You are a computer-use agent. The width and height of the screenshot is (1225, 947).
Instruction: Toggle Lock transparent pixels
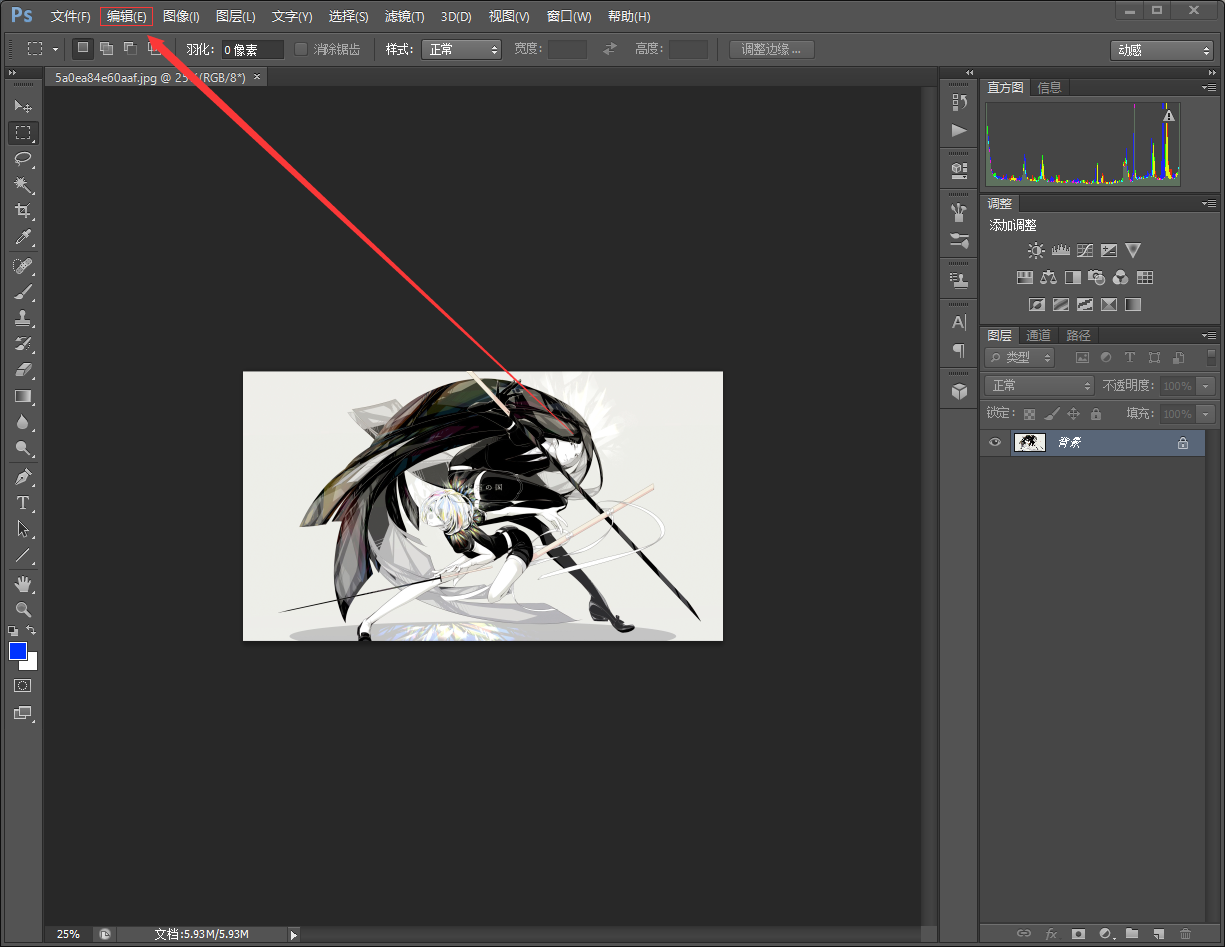pyautogui.click(x=1029, y=414)
